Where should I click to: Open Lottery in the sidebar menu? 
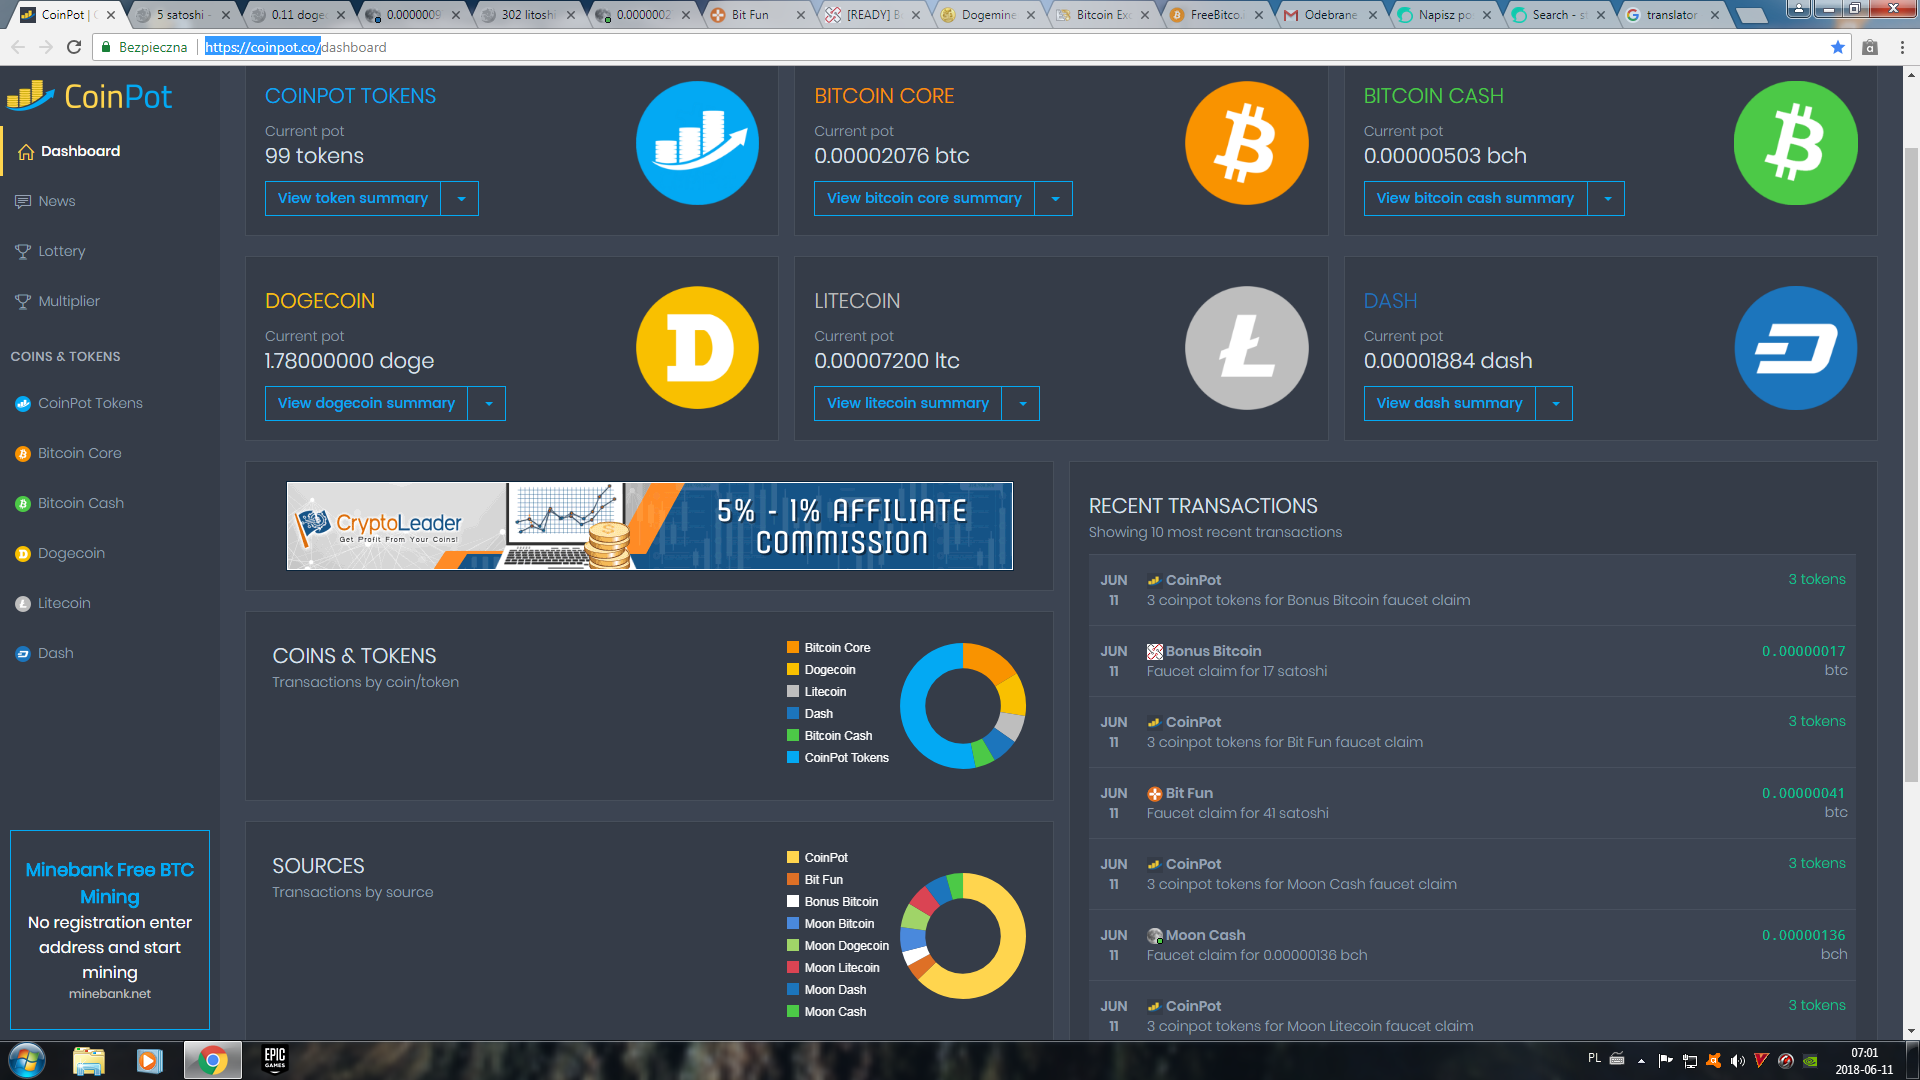(x=61, y=251)
